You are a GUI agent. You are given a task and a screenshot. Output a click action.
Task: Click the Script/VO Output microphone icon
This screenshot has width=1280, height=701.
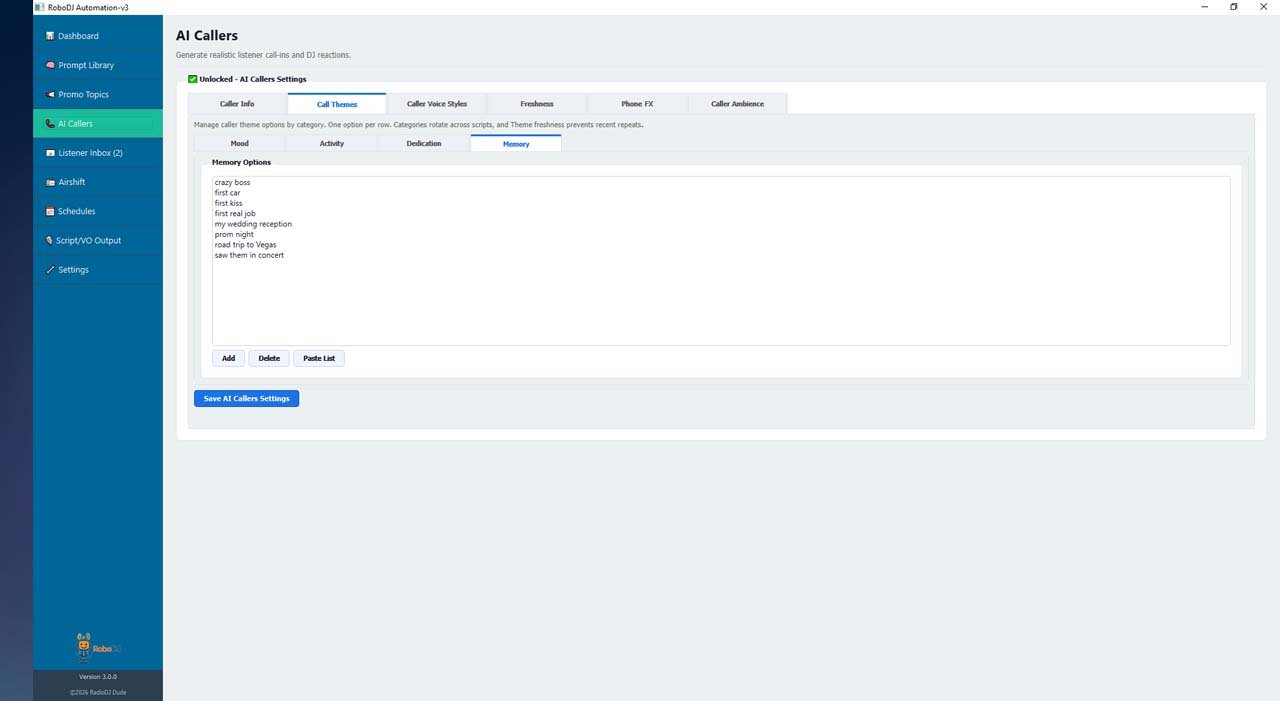coord(50,241)
